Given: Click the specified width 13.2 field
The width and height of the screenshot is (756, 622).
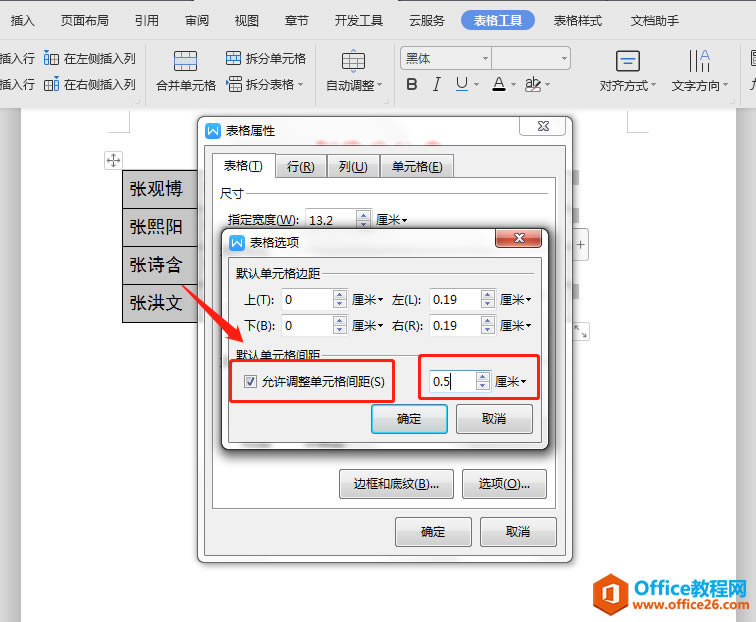Looking at the screenshot, I should (332, 220).
